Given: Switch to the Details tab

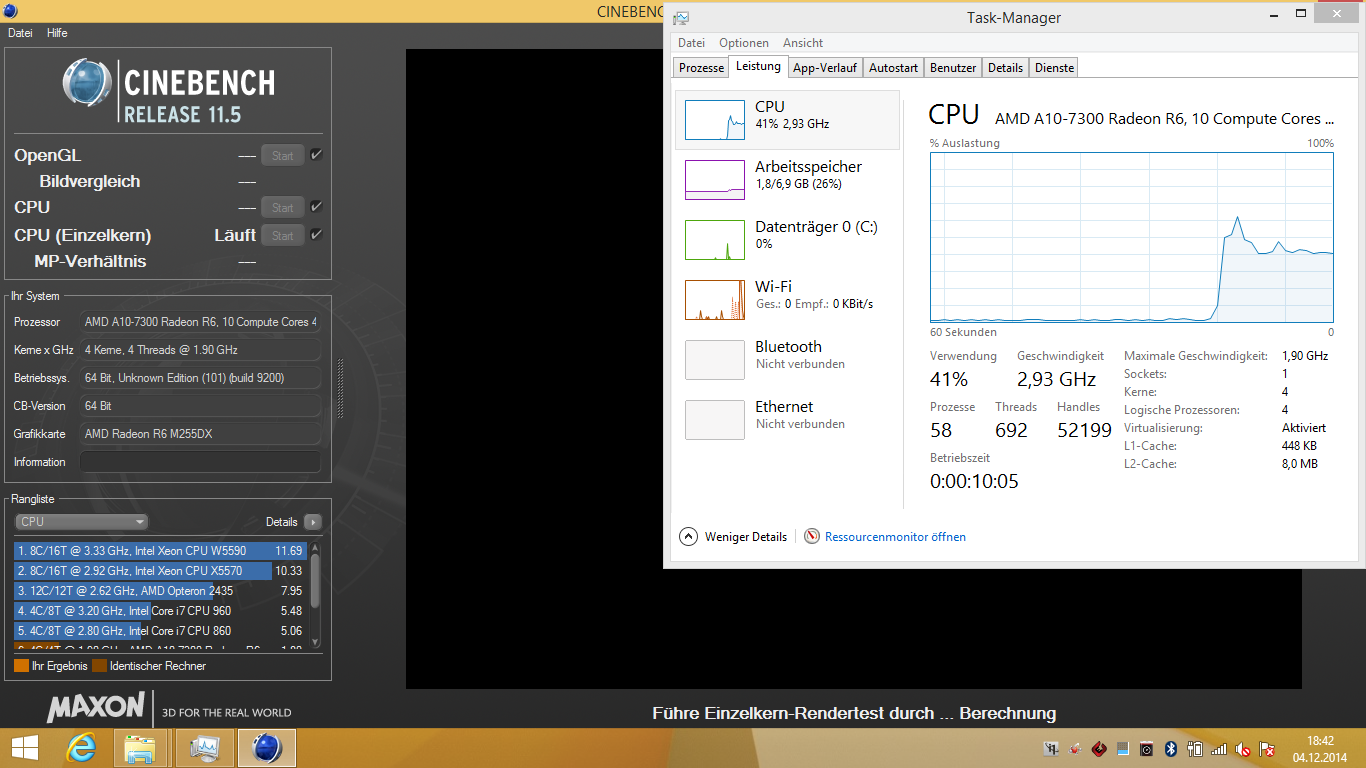Looking at the screenshot, I should pos(1005,68).
